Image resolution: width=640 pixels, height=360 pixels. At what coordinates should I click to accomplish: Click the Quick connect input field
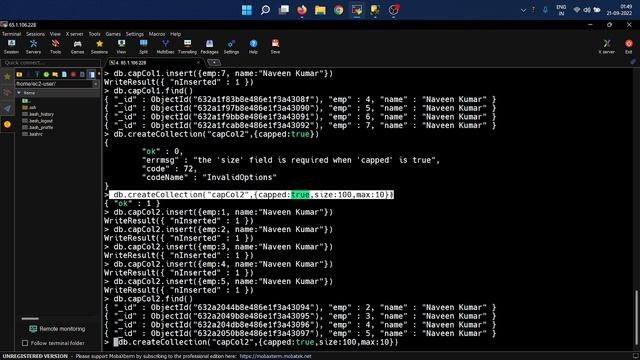[x=51, y=63]
